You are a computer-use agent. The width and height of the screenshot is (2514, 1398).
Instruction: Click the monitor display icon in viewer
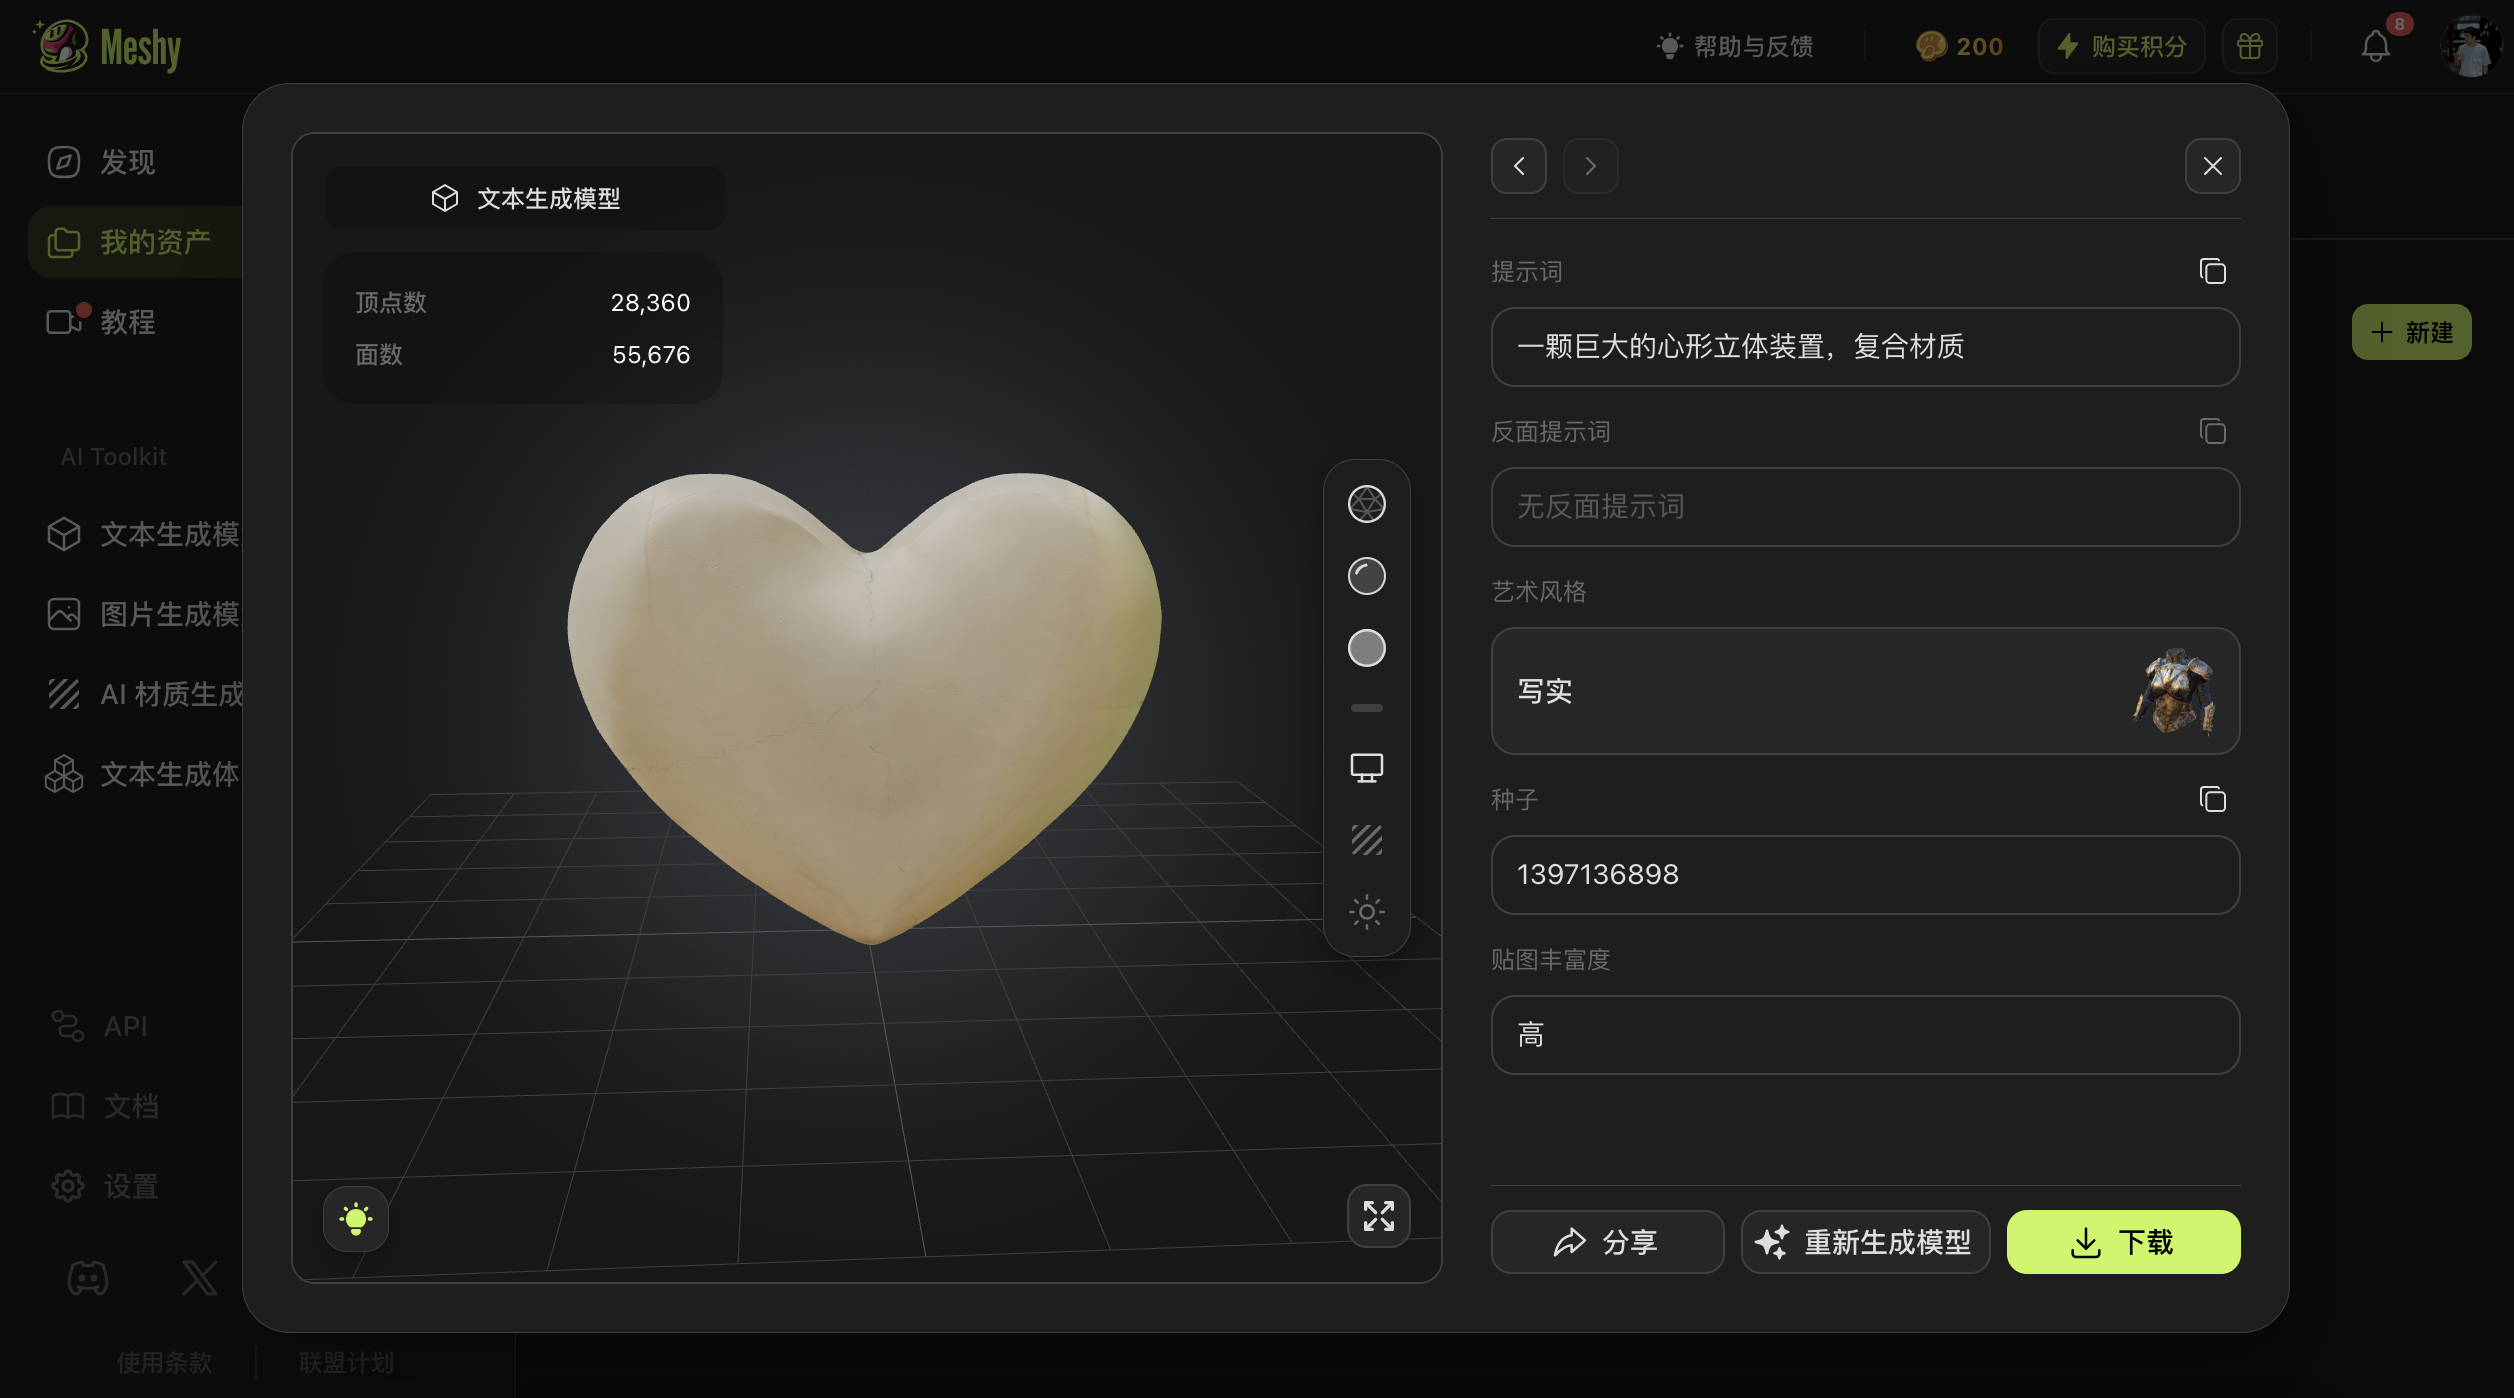(1366, 768)
